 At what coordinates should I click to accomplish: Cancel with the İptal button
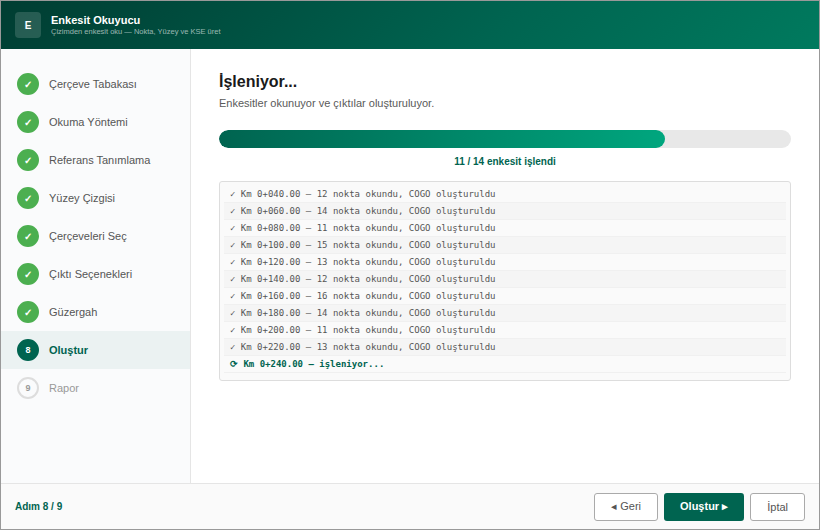pyautogui.click(x=777, y=506)
